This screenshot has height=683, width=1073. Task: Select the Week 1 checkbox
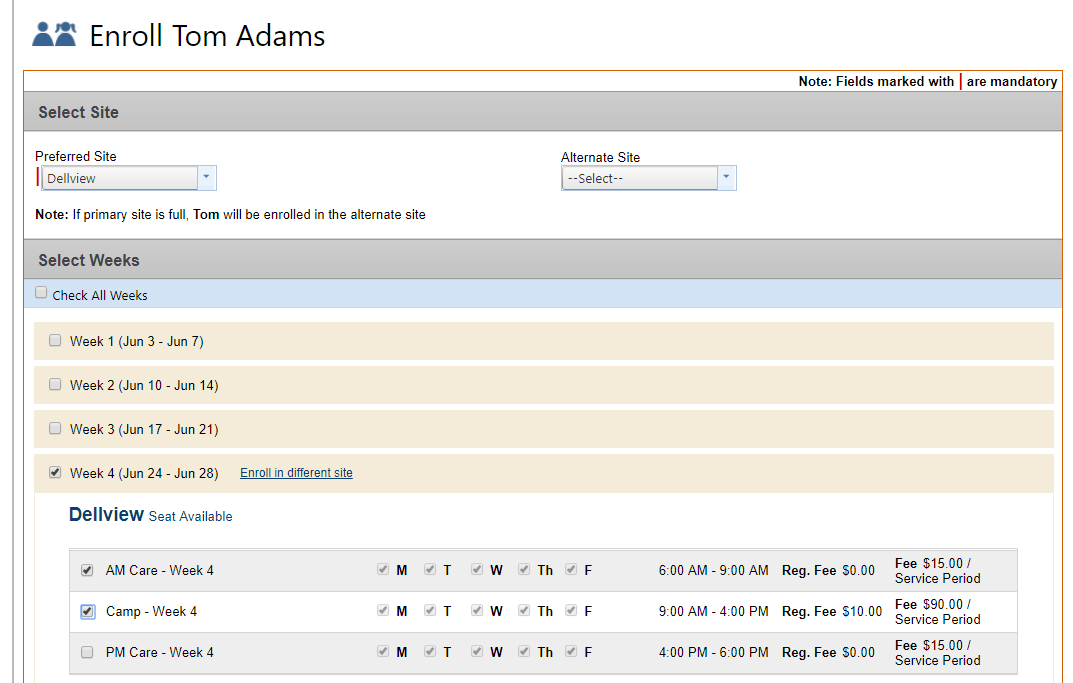pyautogui.click(x=55, y=340)
